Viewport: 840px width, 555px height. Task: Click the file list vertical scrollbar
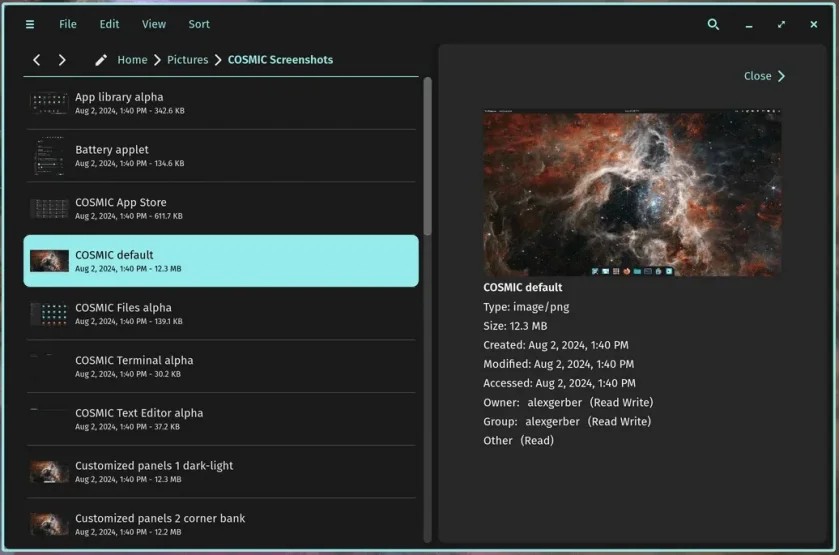[x=428, y=156]
